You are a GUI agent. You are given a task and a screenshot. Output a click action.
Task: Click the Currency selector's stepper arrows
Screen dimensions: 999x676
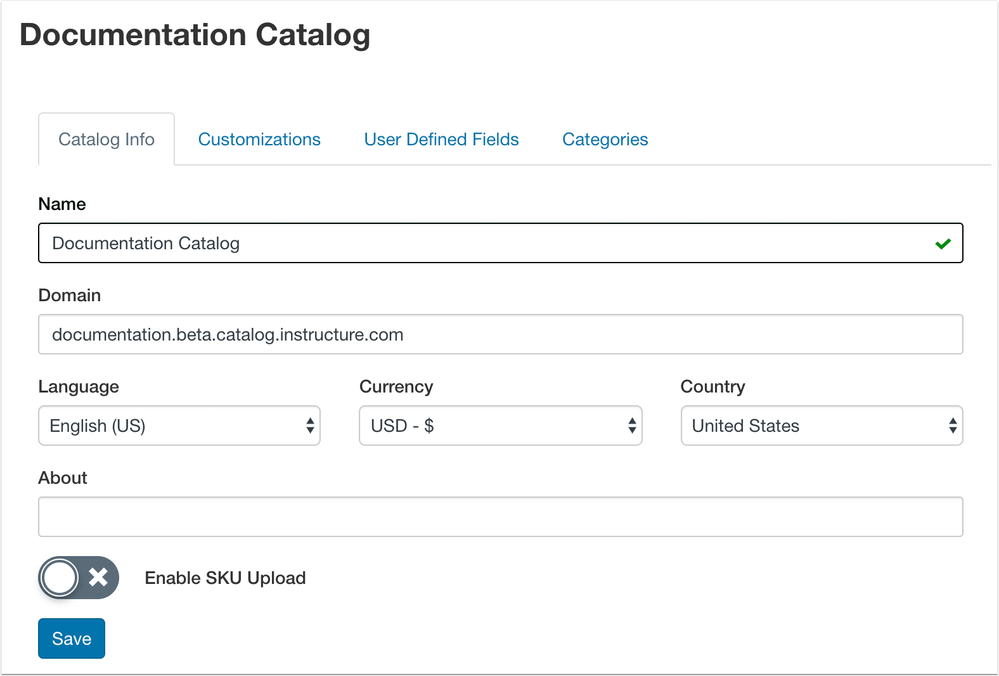pyautogui.click(x=633, y=425)
